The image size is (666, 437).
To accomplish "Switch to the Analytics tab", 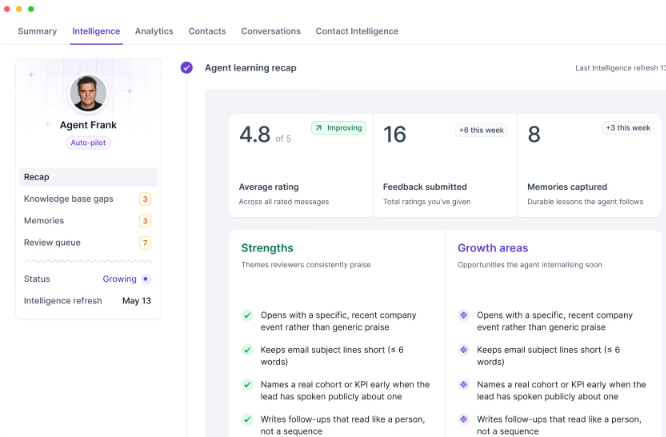I will point(154,31).
